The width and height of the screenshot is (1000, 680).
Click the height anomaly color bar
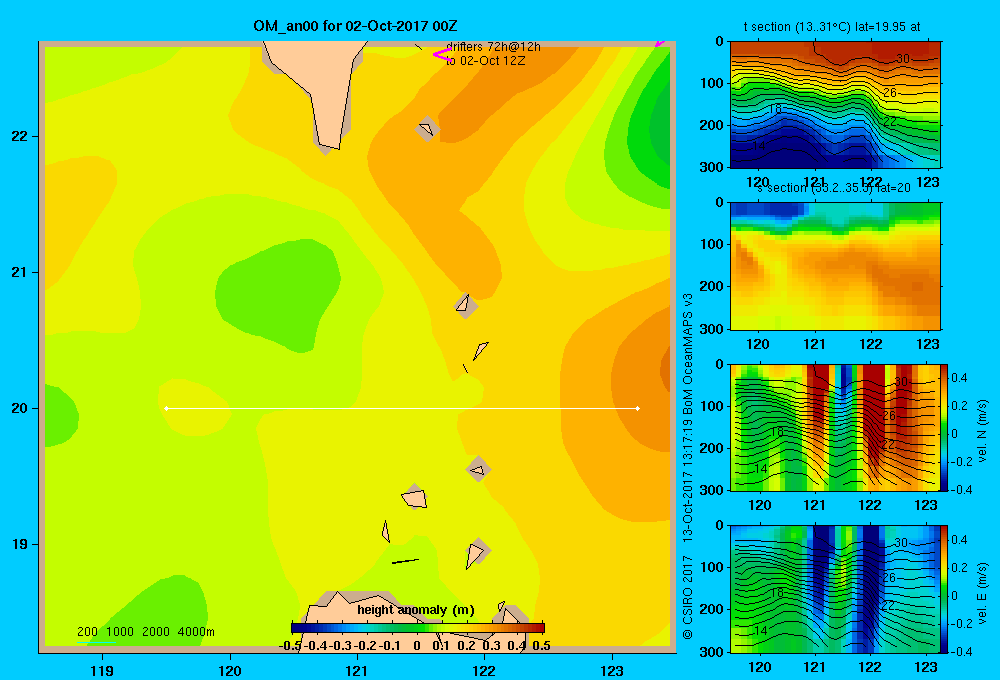(x=418, y=628)
